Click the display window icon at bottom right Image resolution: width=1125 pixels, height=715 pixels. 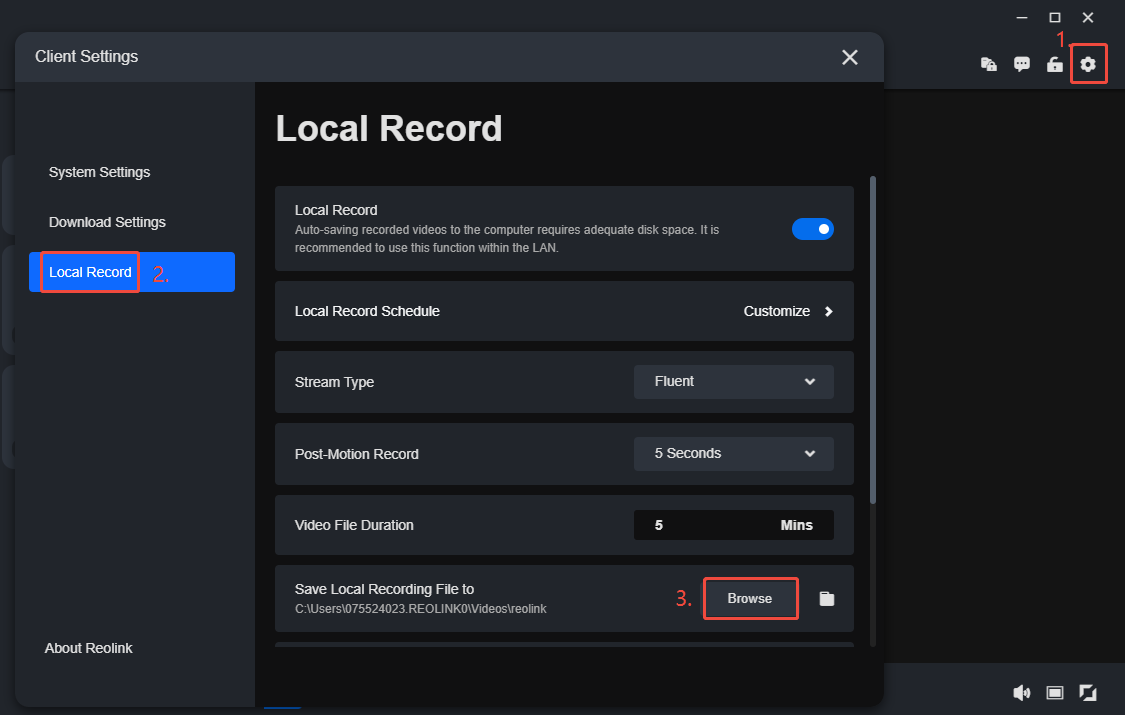coord(1053,692)
